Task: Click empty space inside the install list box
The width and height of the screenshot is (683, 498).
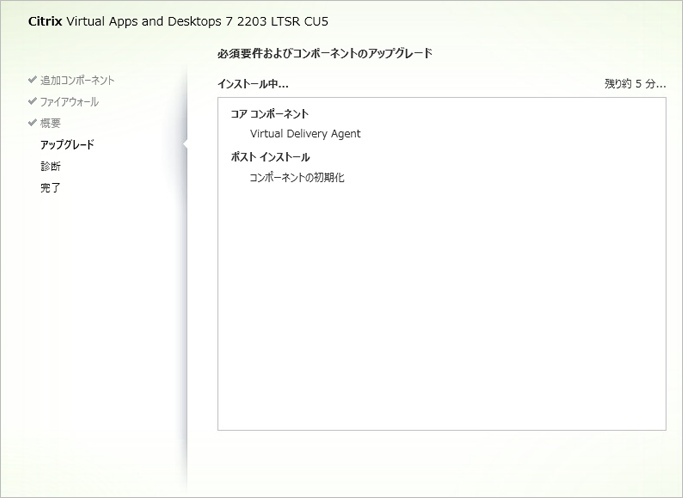Action: point(440,320)
